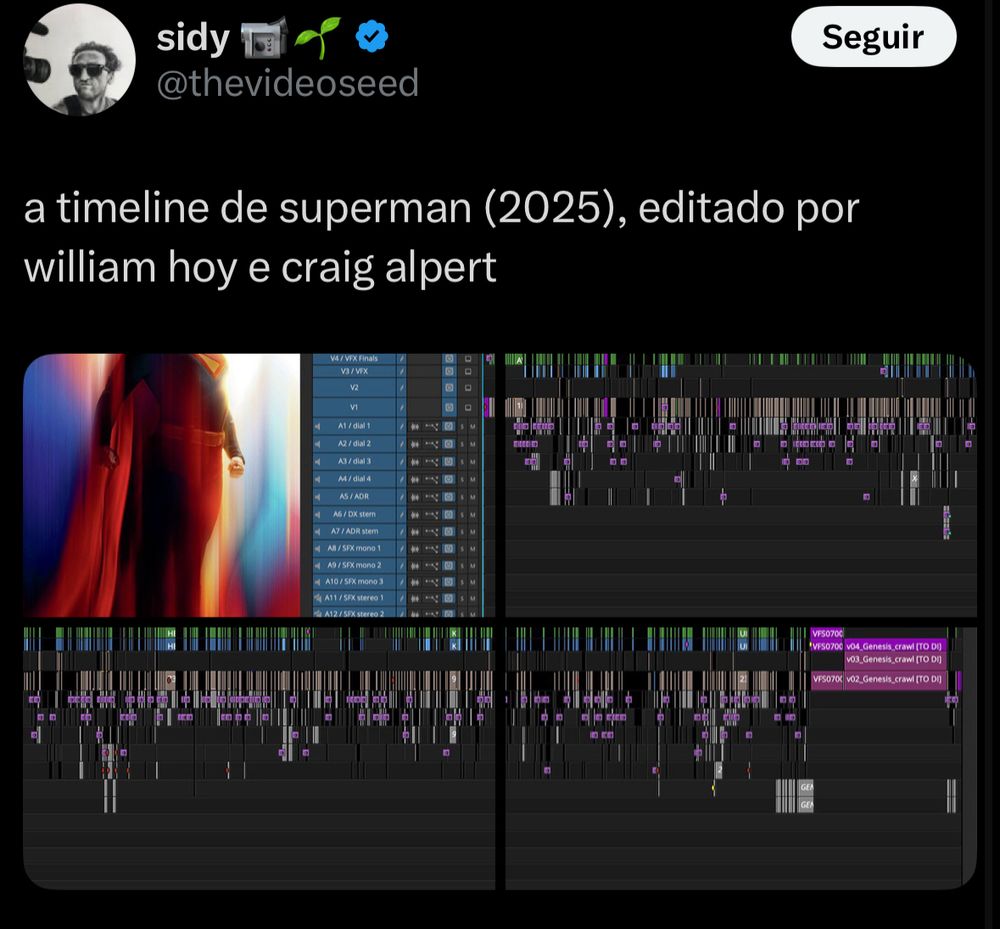The height and width of the screenshot is (929, 1000).
Task: Select the v04_Genesis_crawl [TO DI] clip
Action: (893, 646)
